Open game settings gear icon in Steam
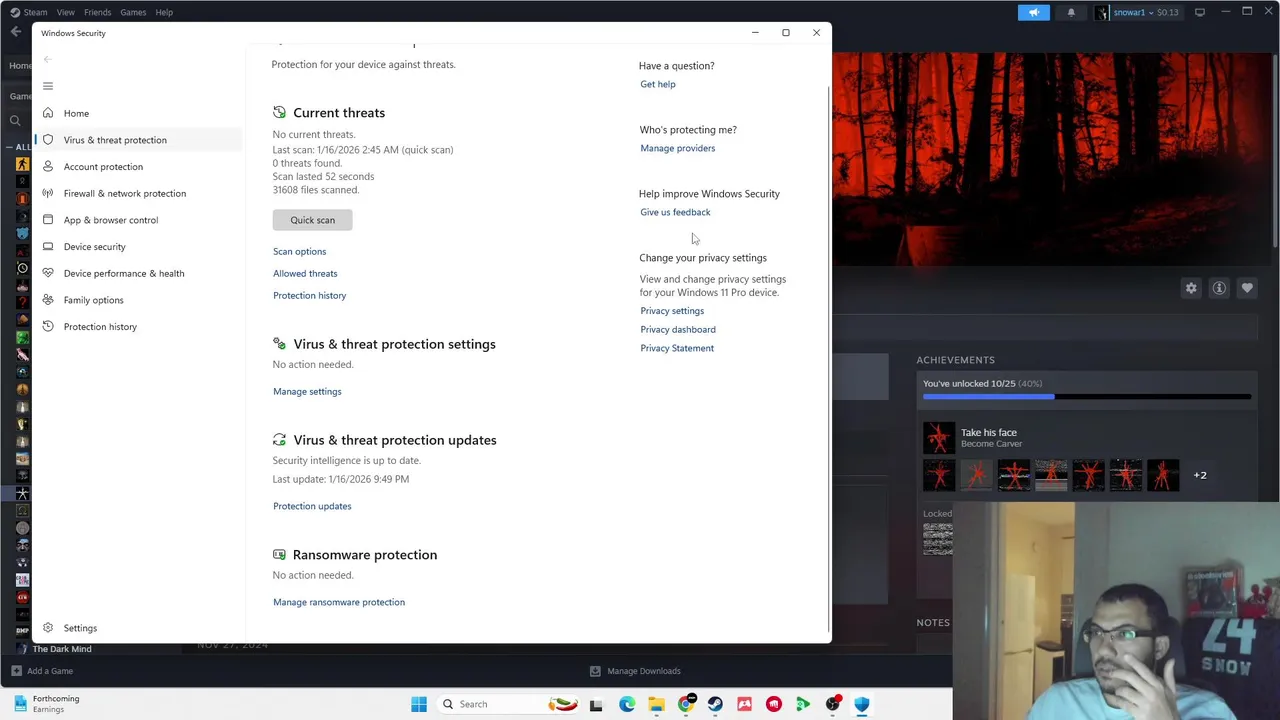 (1191, 288)
